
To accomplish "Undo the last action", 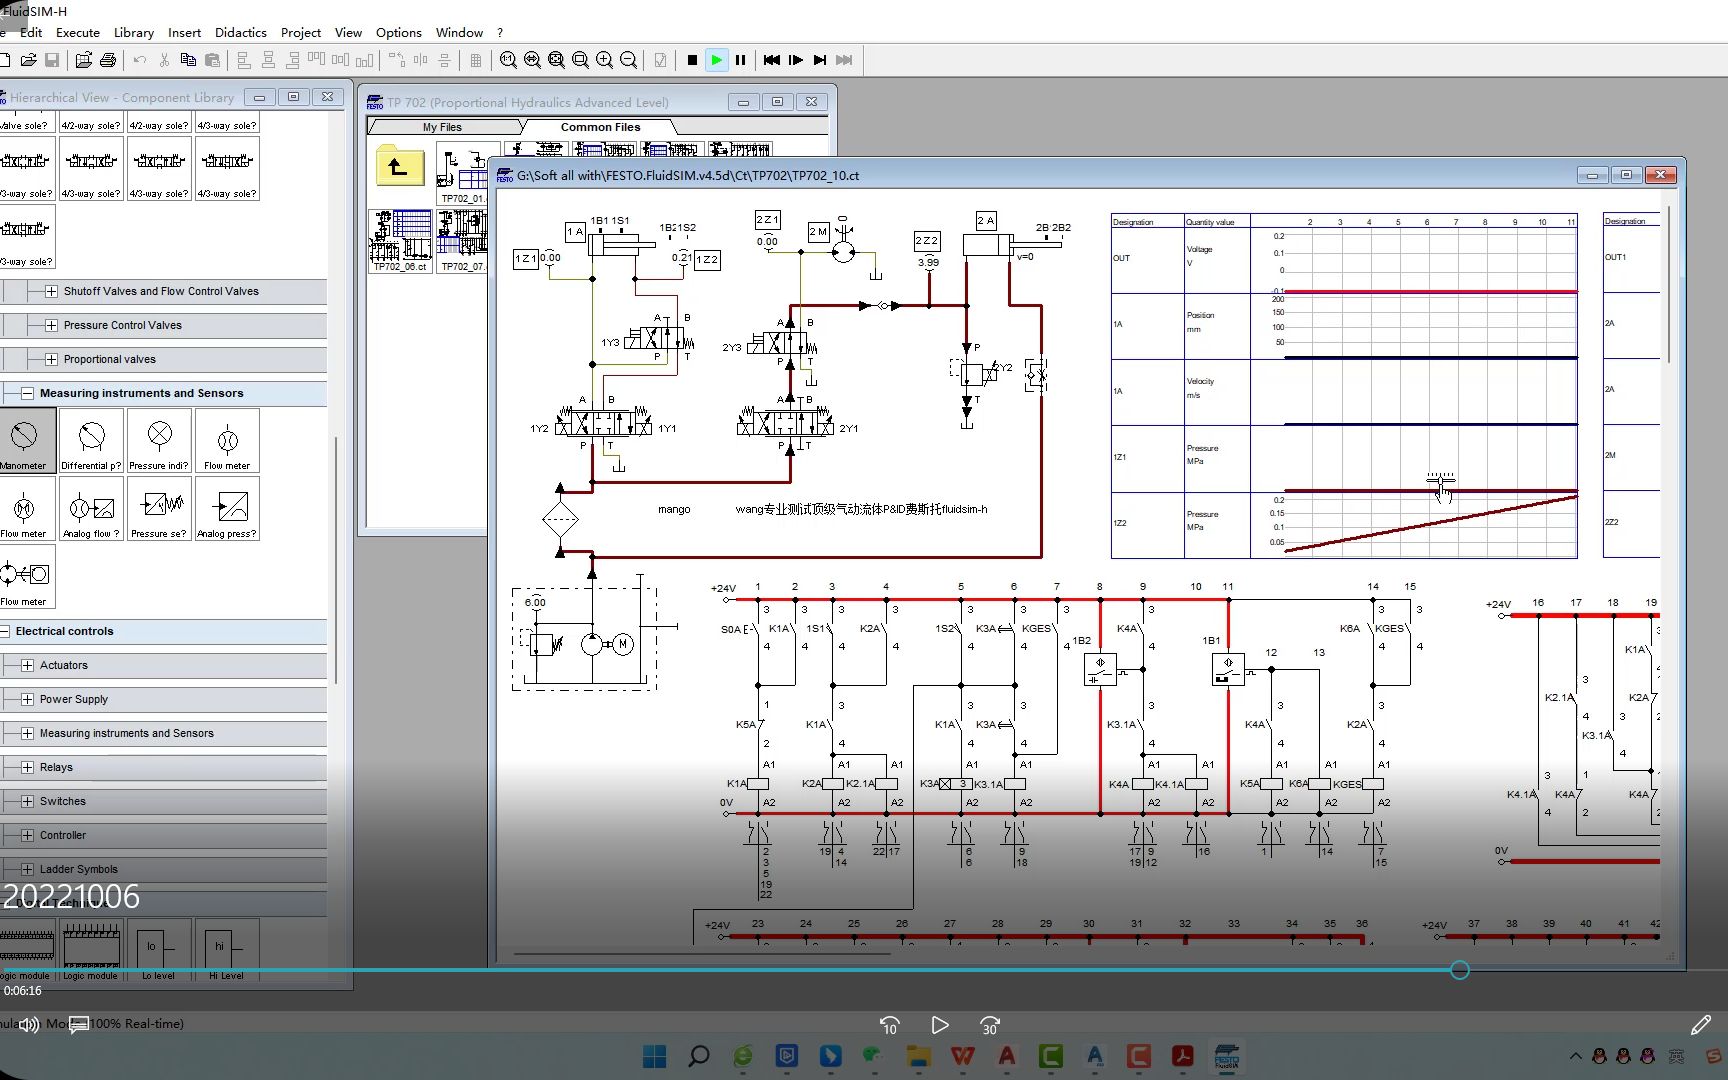I will point(139,60).
